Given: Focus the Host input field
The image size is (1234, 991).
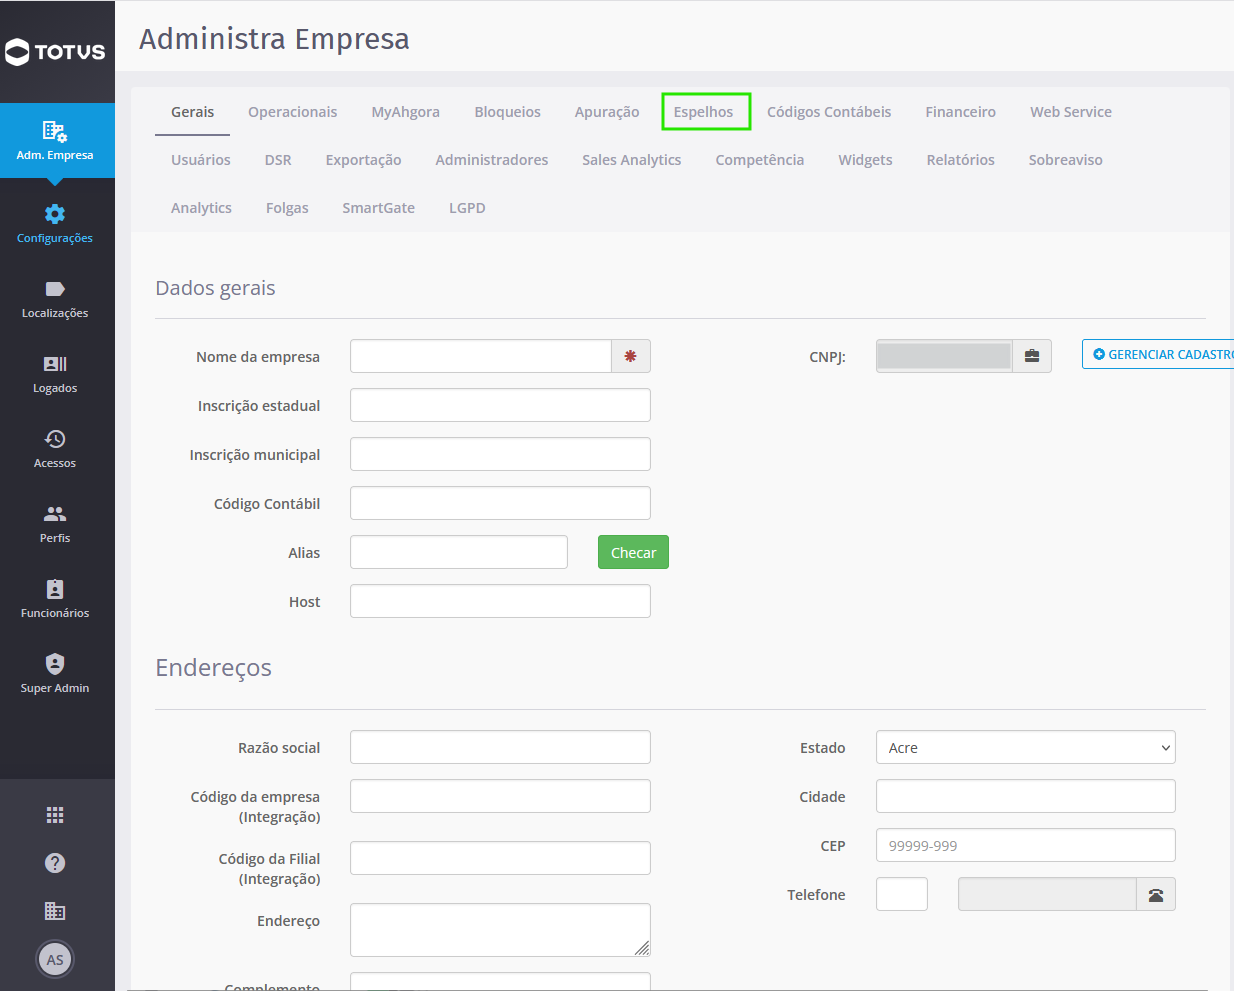Looking at the screenshot, I should pyautogui.click(x=500, y=601).
